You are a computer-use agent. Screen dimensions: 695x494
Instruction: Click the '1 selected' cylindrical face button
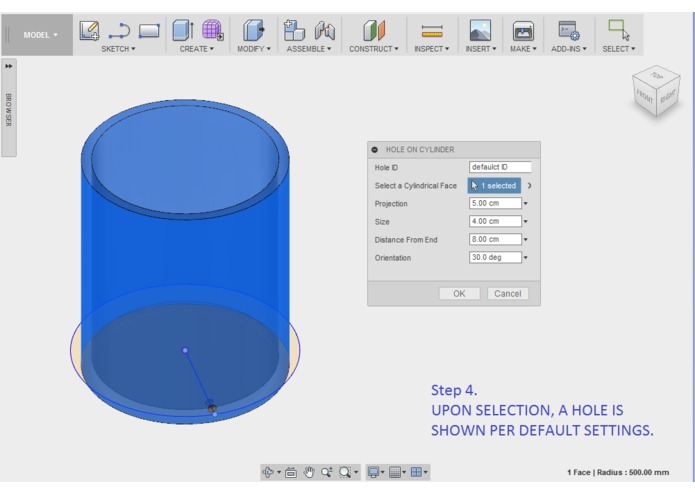tap(494, 186)
